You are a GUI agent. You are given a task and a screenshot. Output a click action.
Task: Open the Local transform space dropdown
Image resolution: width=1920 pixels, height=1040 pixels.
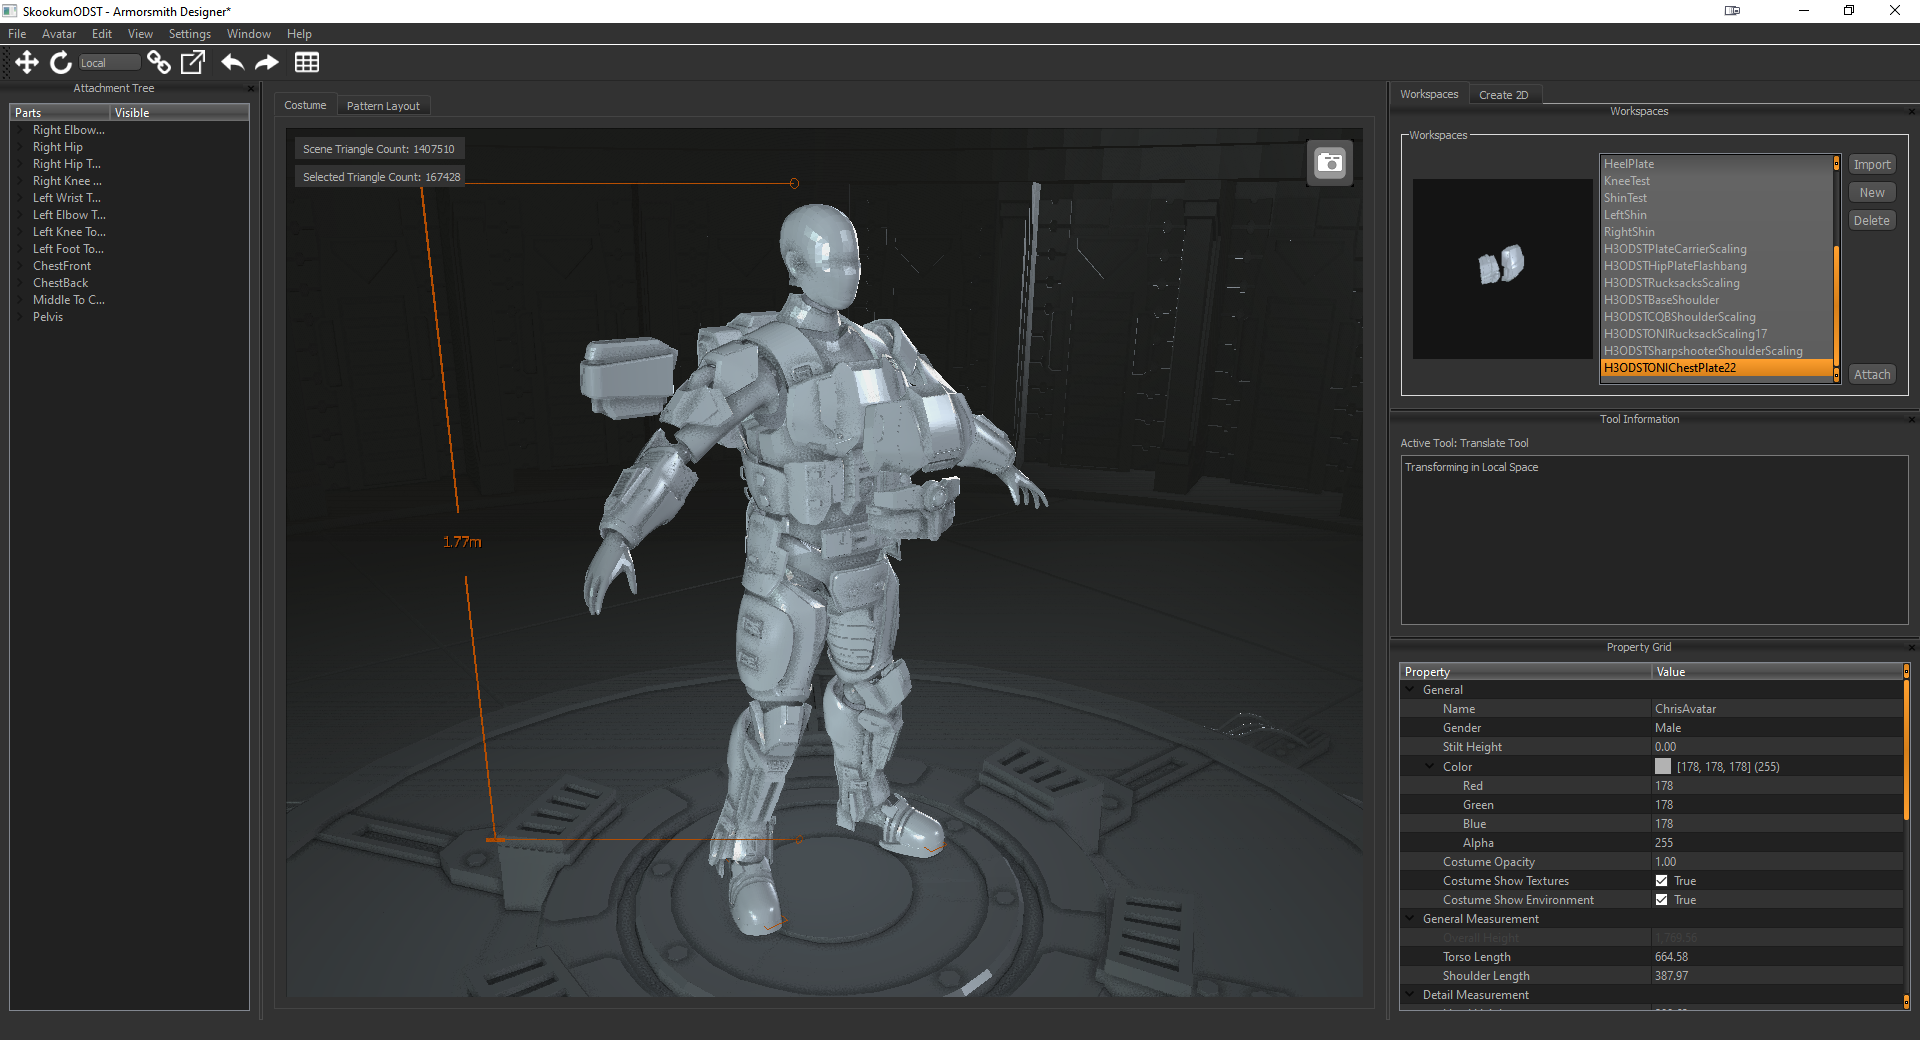(109, 63)
